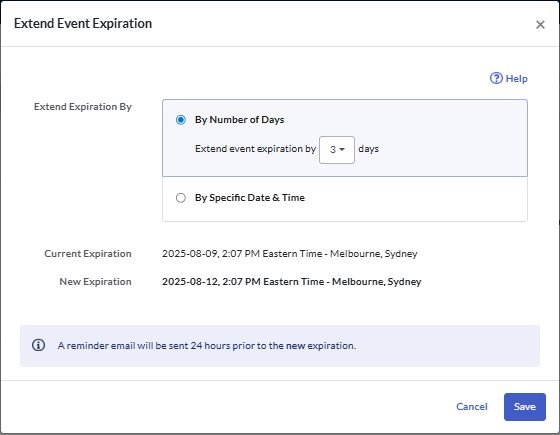This screenshot has height=435, width=560.
Task: Select the By Specific Date & Time radio
Action: point(181,198)
